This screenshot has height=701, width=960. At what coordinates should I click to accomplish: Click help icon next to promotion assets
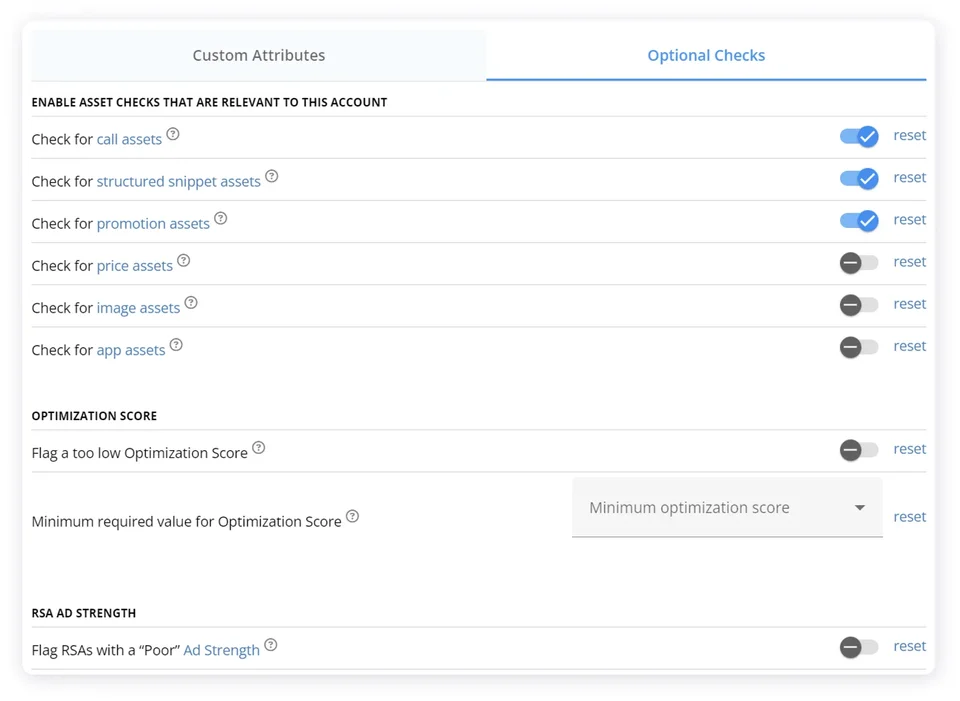pos(221,219)
